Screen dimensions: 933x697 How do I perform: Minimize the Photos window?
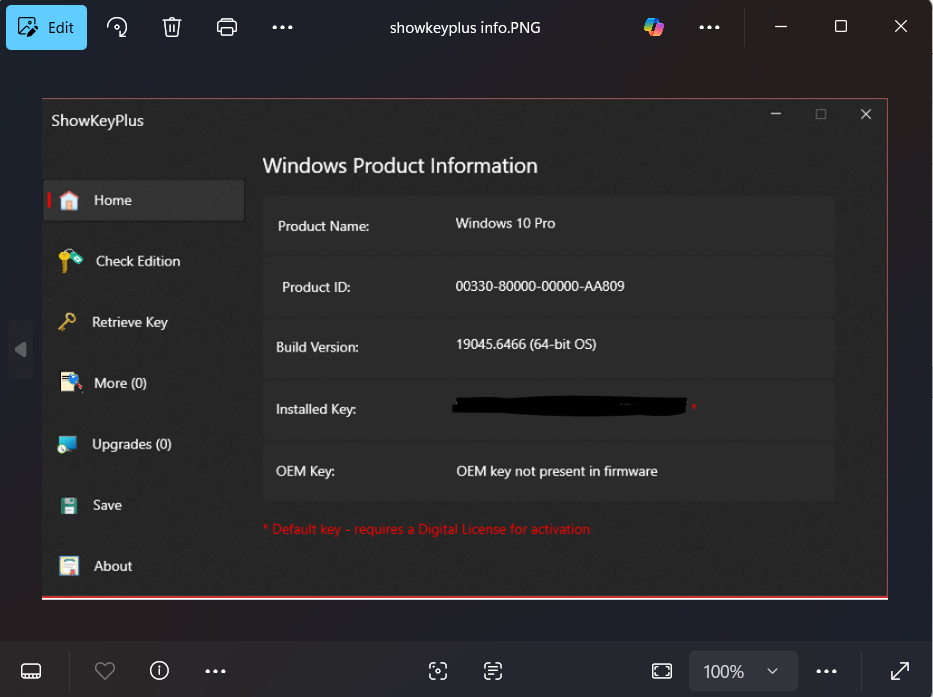[781, 27]
